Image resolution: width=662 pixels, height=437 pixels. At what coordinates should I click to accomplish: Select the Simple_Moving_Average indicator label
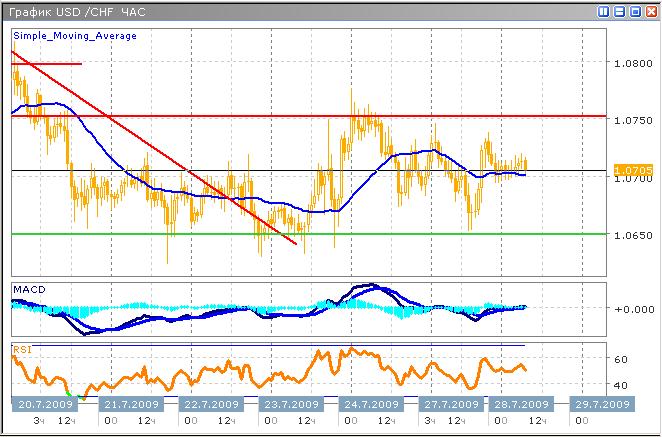75,35
